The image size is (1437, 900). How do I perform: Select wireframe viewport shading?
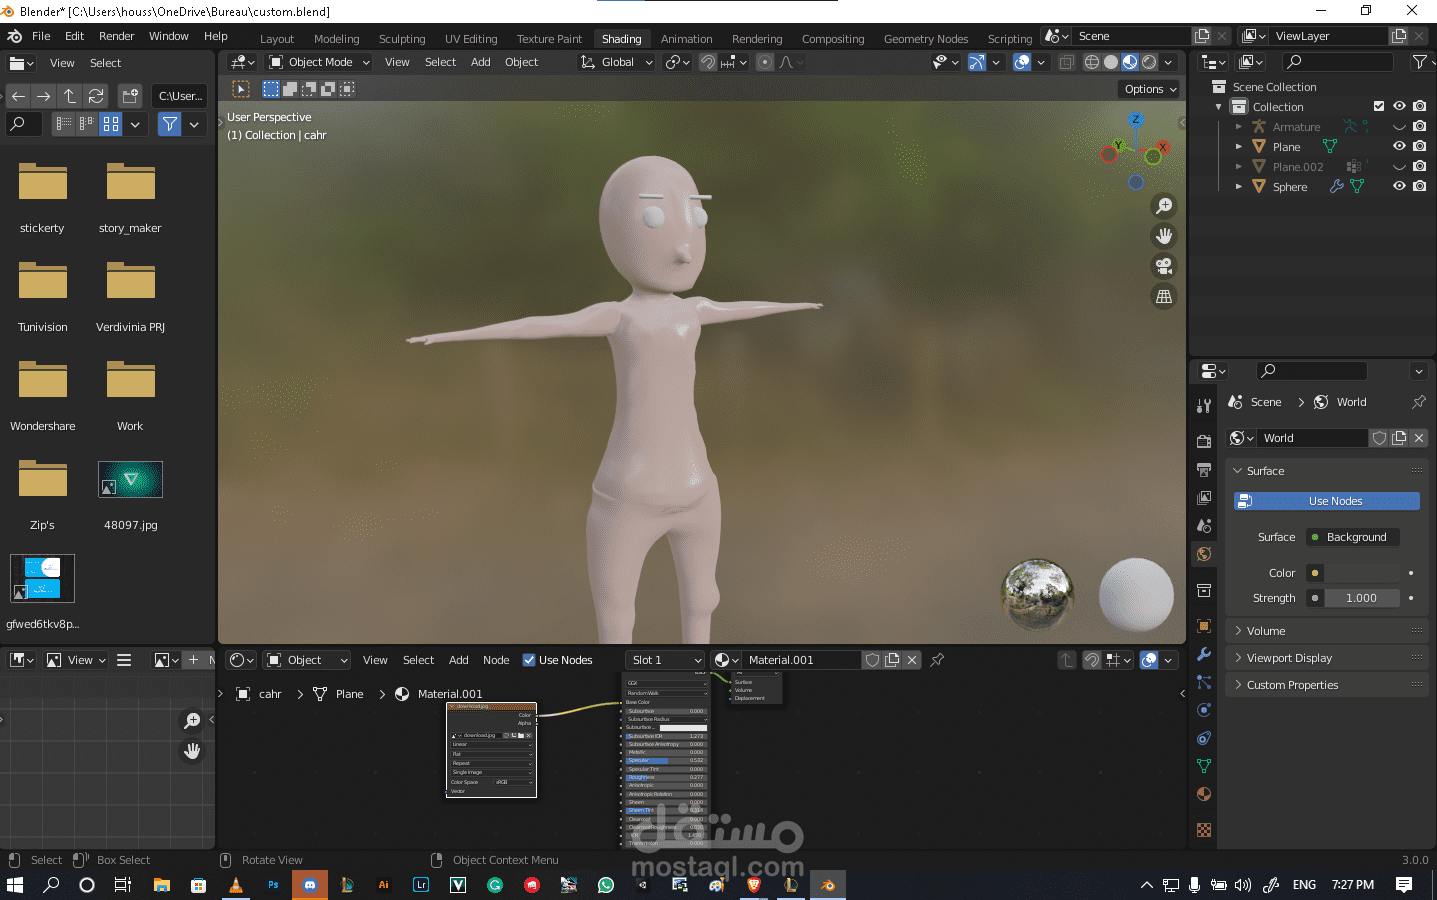1092,62
